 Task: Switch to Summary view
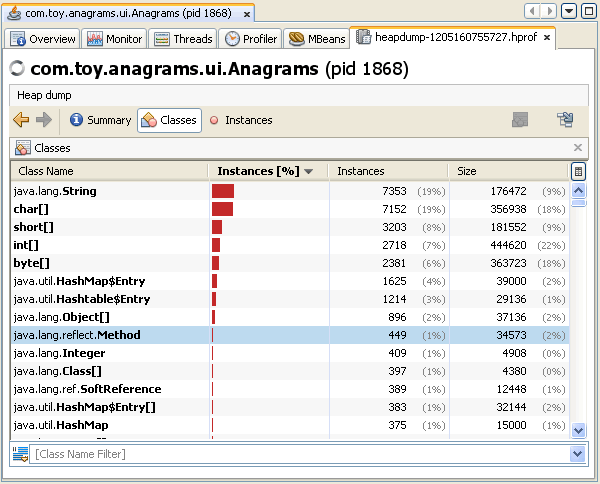99,120
